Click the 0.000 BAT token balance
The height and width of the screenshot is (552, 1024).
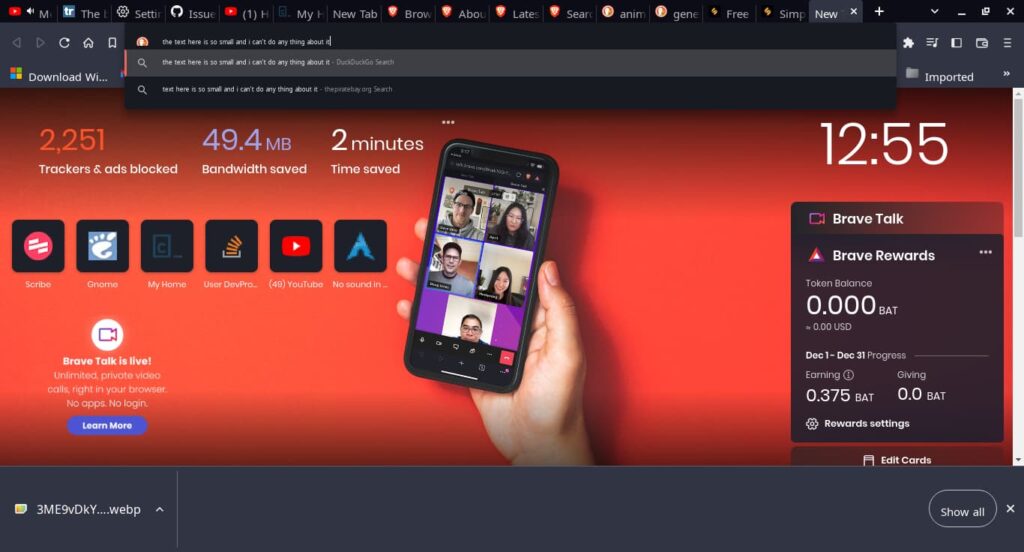click(852, 306)
